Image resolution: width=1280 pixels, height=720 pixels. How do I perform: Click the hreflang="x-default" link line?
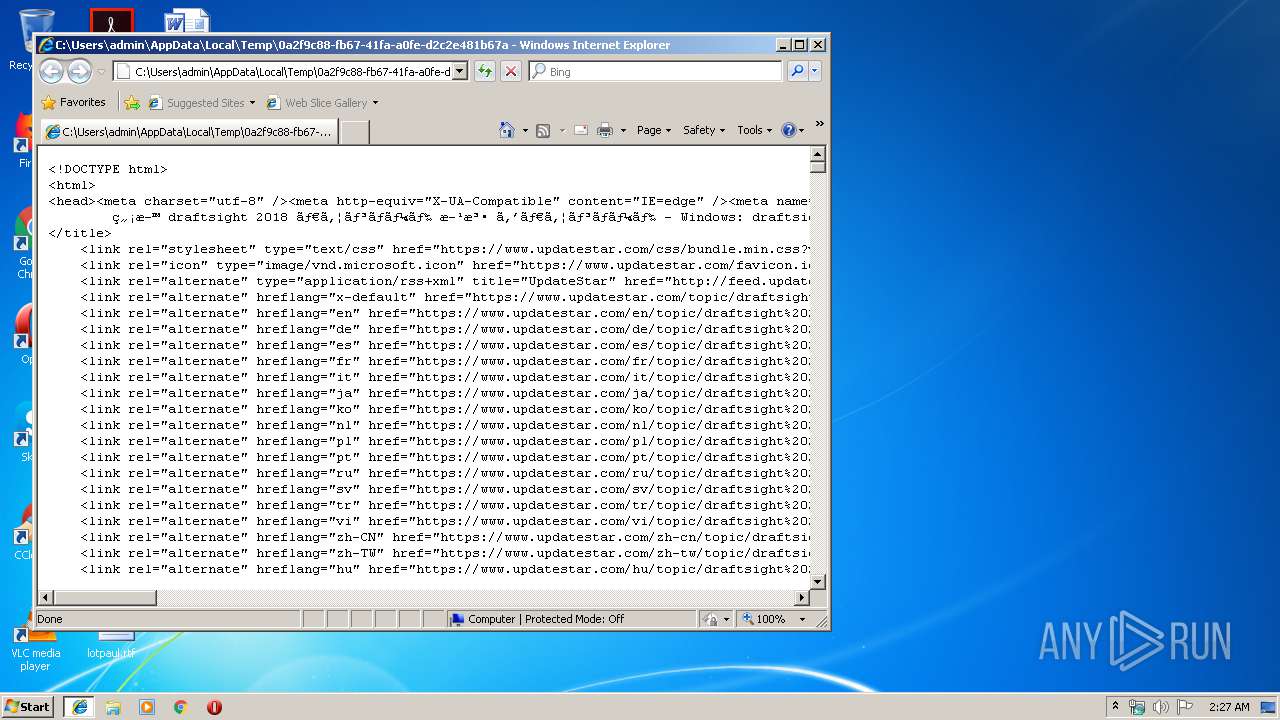coord(444,297)
